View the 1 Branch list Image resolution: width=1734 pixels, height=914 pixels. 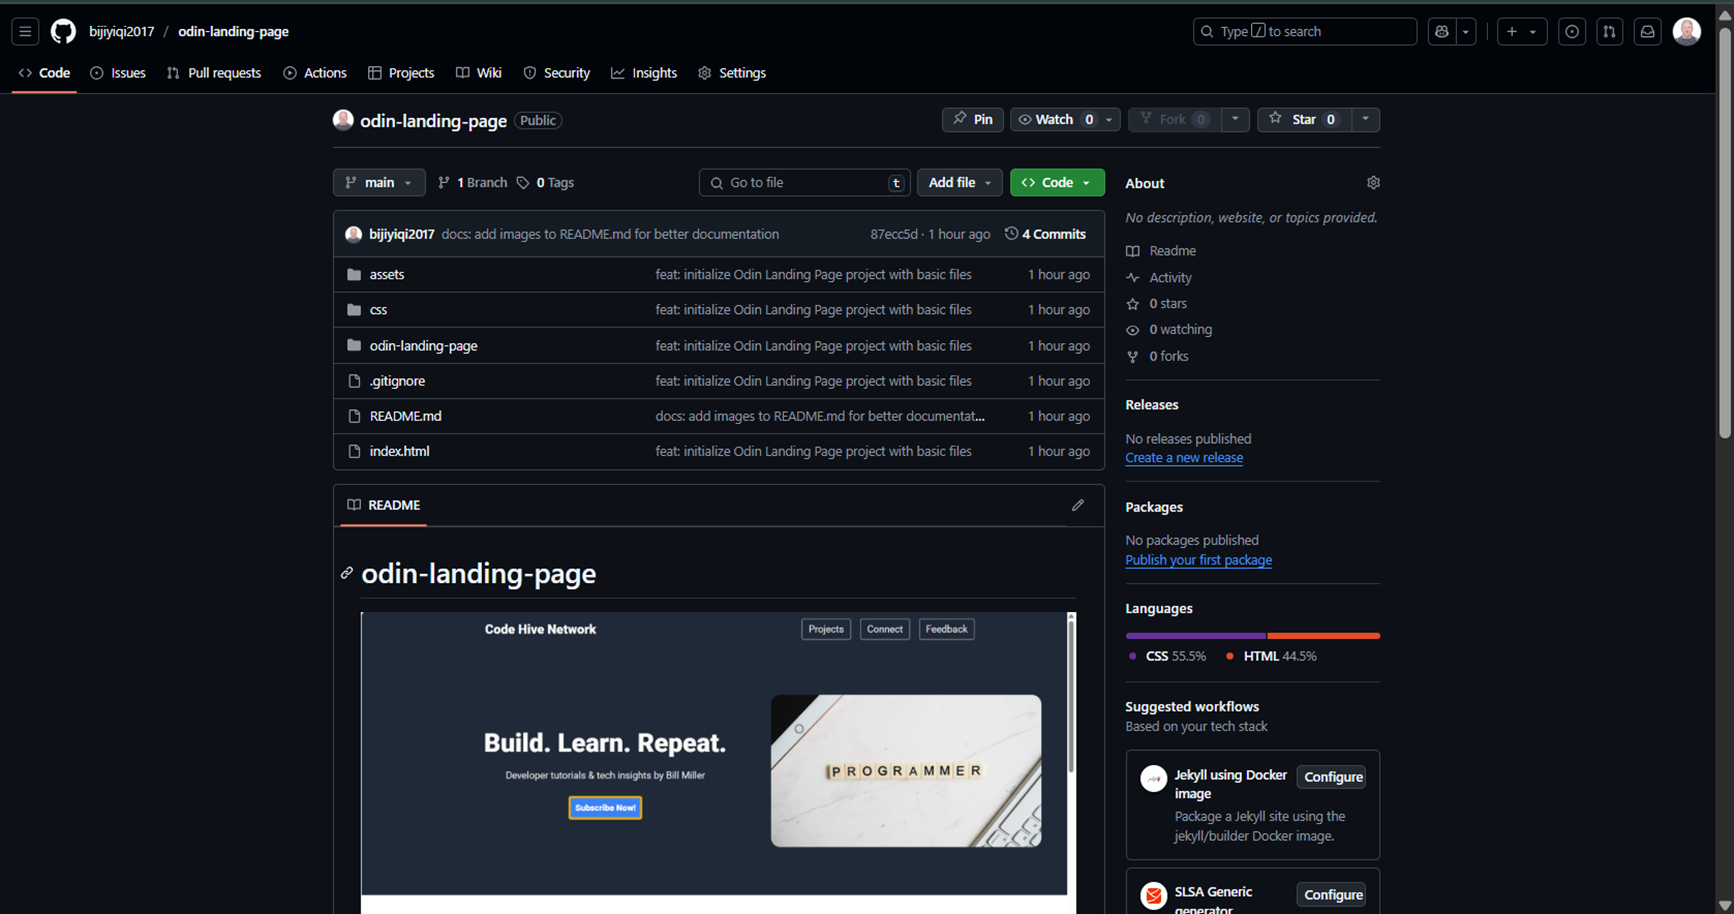pyautogui.click(x=472, y=183)
